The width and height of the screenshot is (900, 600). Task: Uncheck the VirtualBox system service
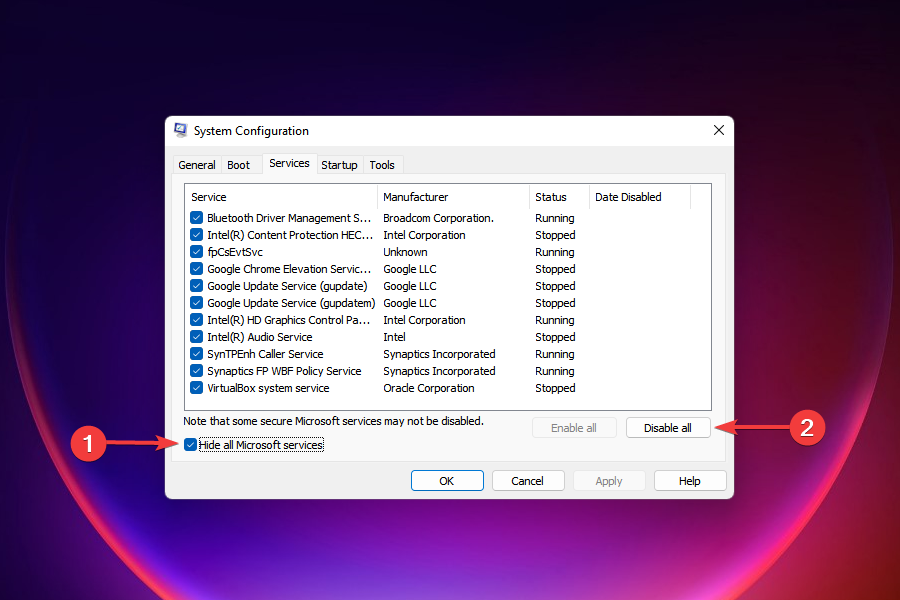(x=196, y=387)
